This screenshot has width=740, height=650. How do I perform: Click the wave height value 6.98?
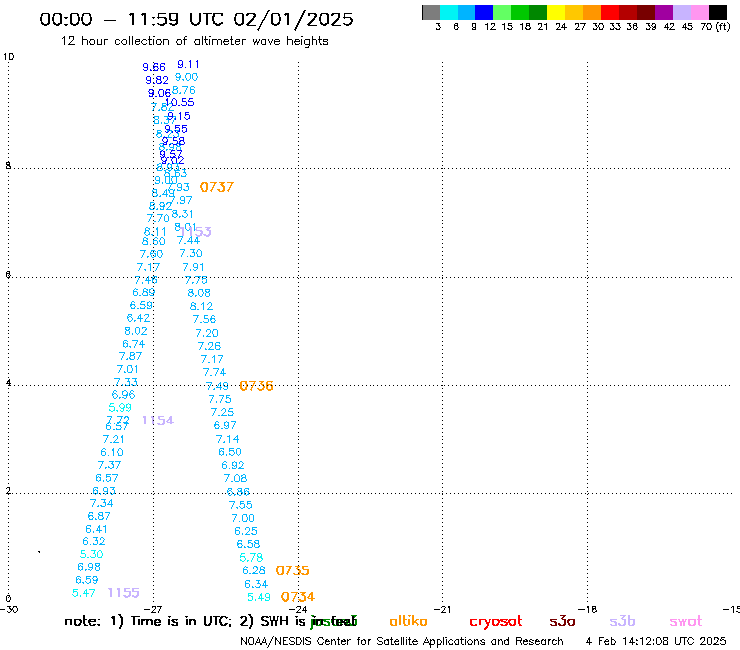[x=89, y=567]
